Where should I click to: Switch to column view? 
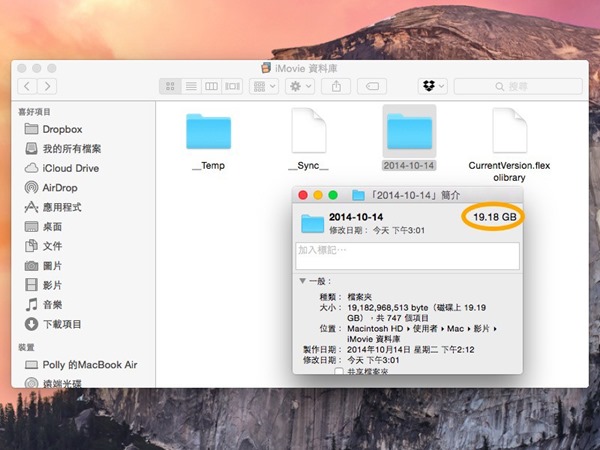[211, 86]
